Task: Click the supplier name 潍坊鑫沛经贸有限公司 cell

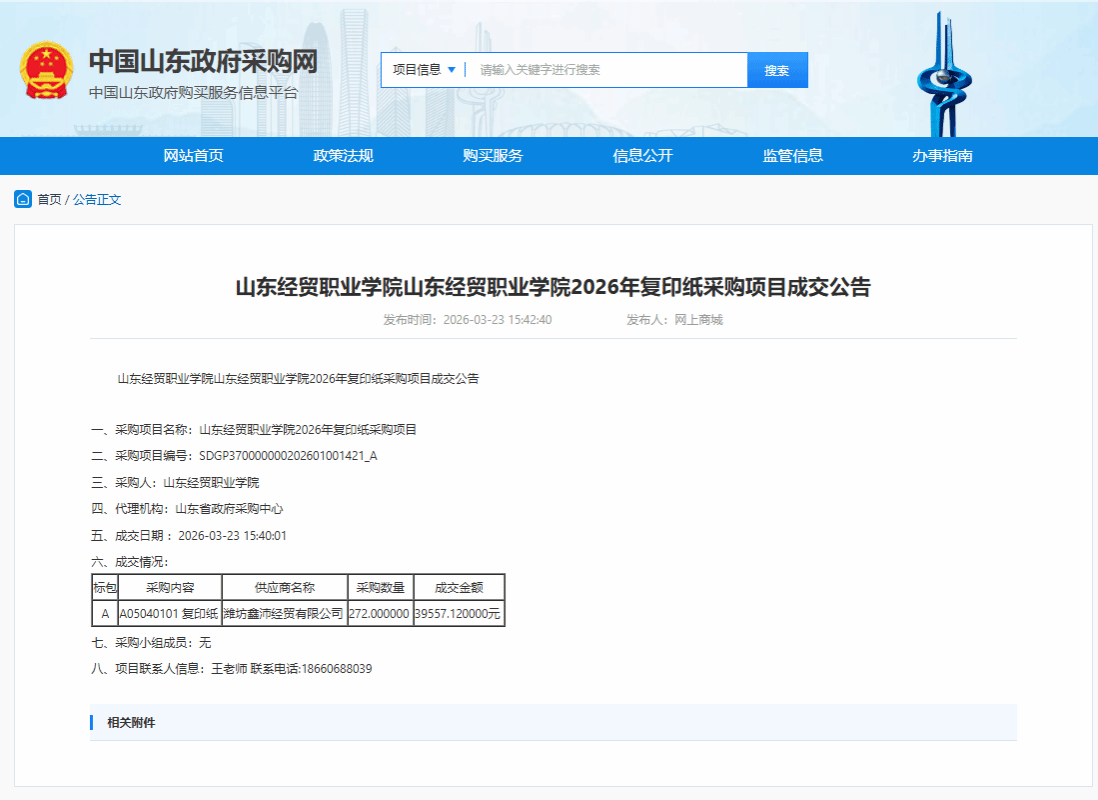Action: click(x=283, y=613)
